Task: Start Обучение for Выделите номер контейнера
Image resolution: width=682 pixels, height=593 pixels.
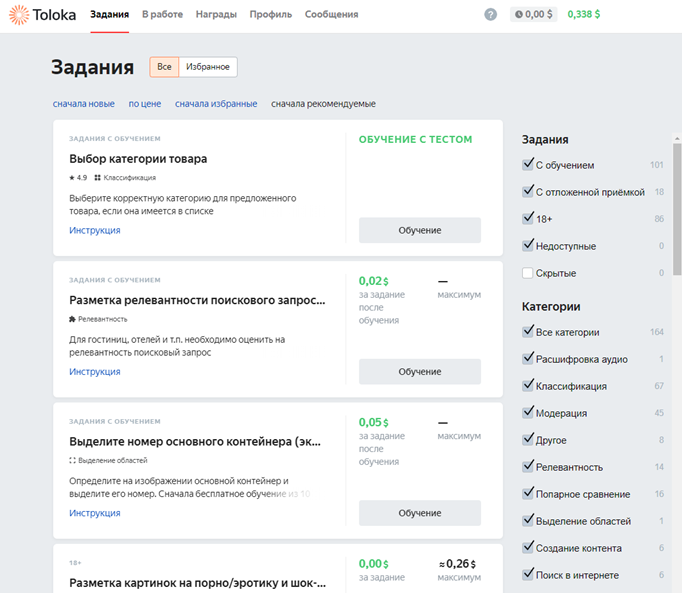Action: pyautogui.click(x=420, y=513)
